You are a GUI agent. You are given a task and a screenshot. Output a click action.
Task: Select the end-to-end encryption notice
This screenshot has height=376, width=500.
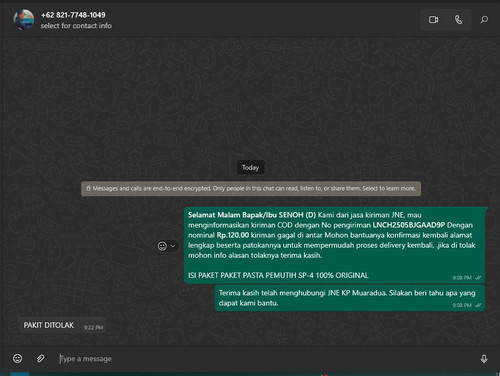(x=251, y=189)
